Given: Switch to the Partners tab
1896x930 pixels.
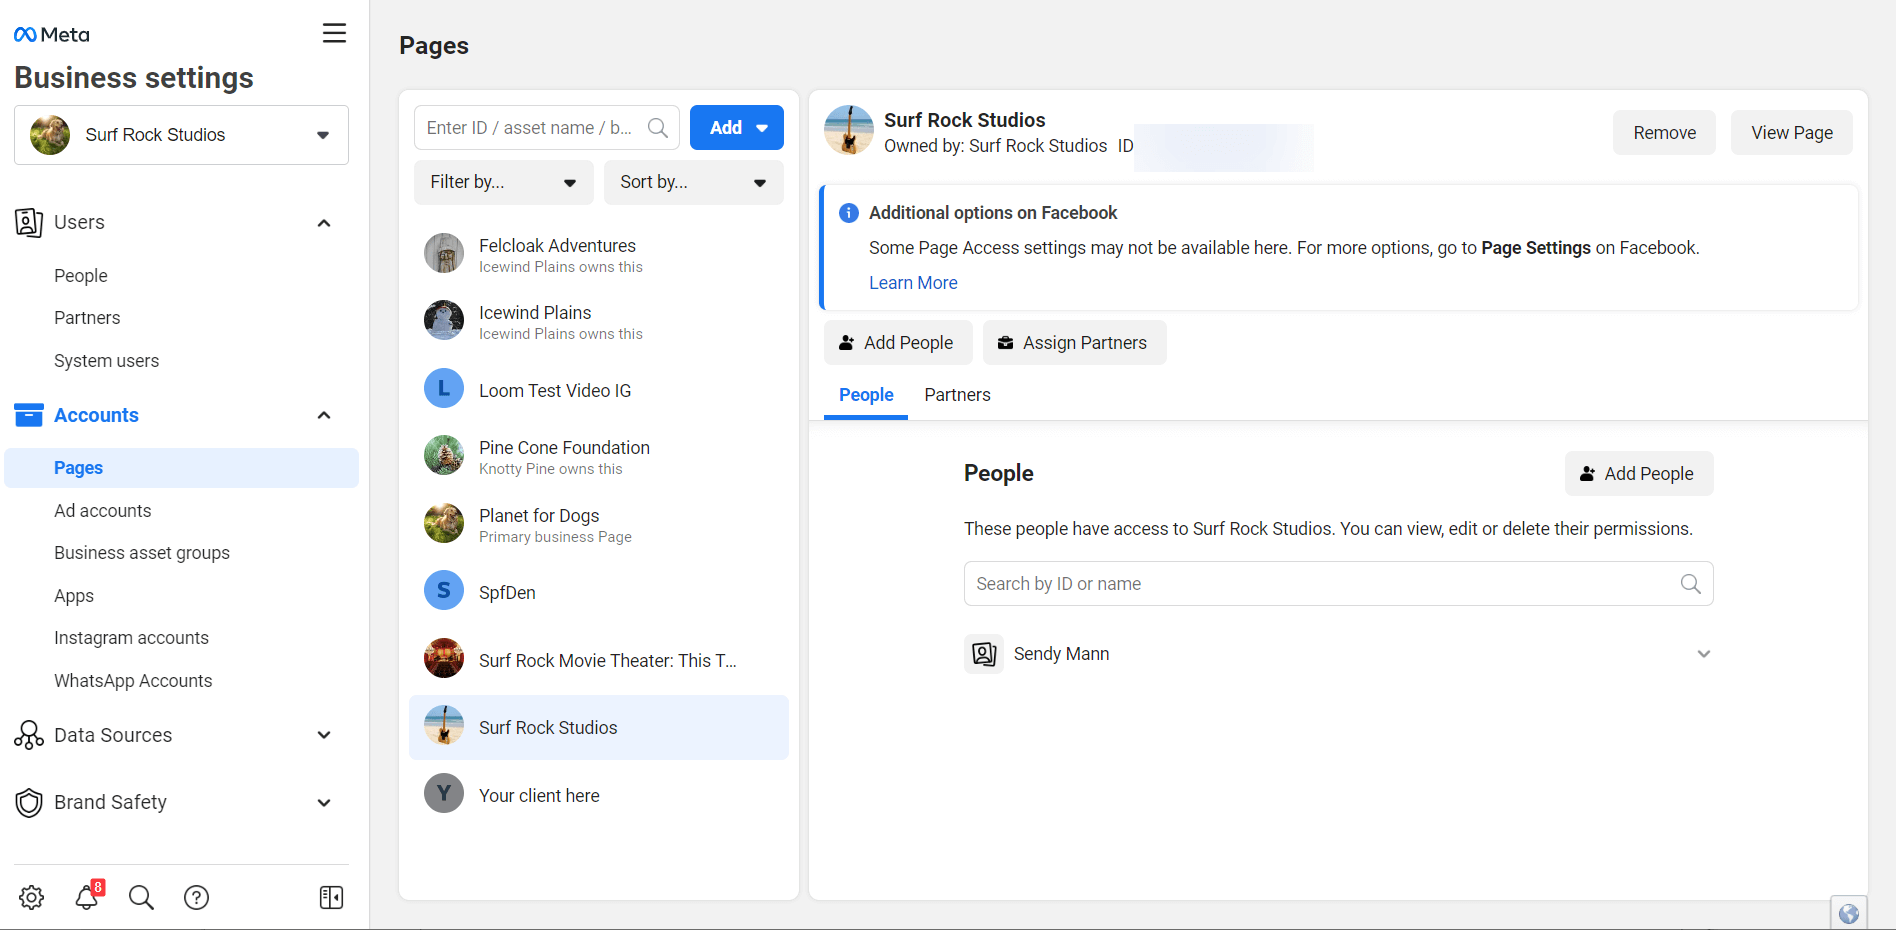Looking at the screenshot, I should (x=957, y=395).
